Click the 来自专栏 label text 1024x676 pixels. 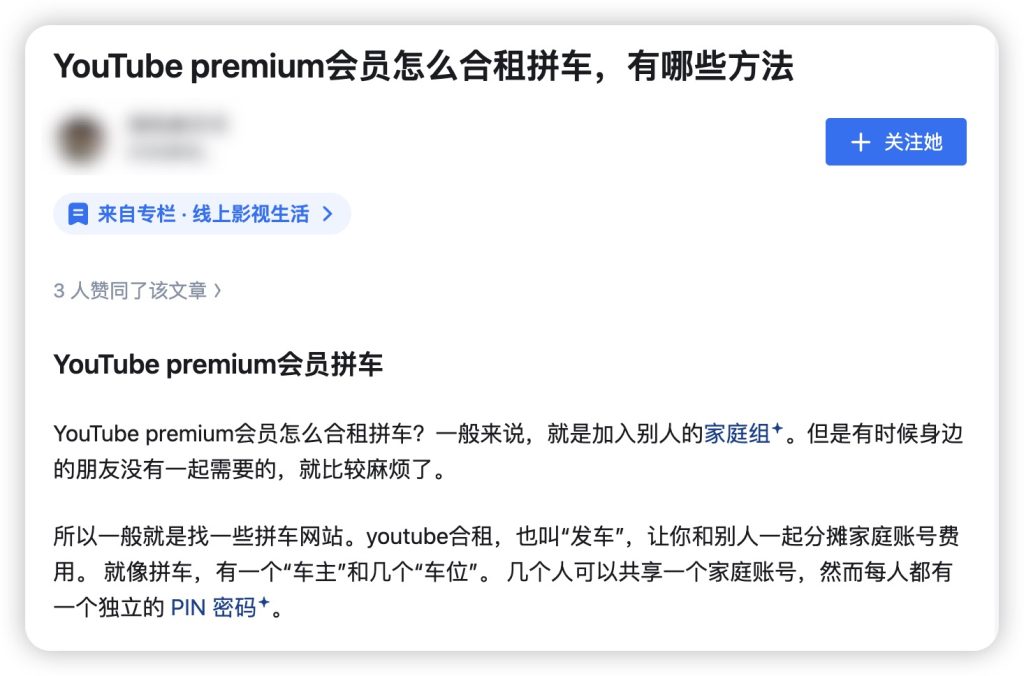pyautogui.click(x=136, y=214)
